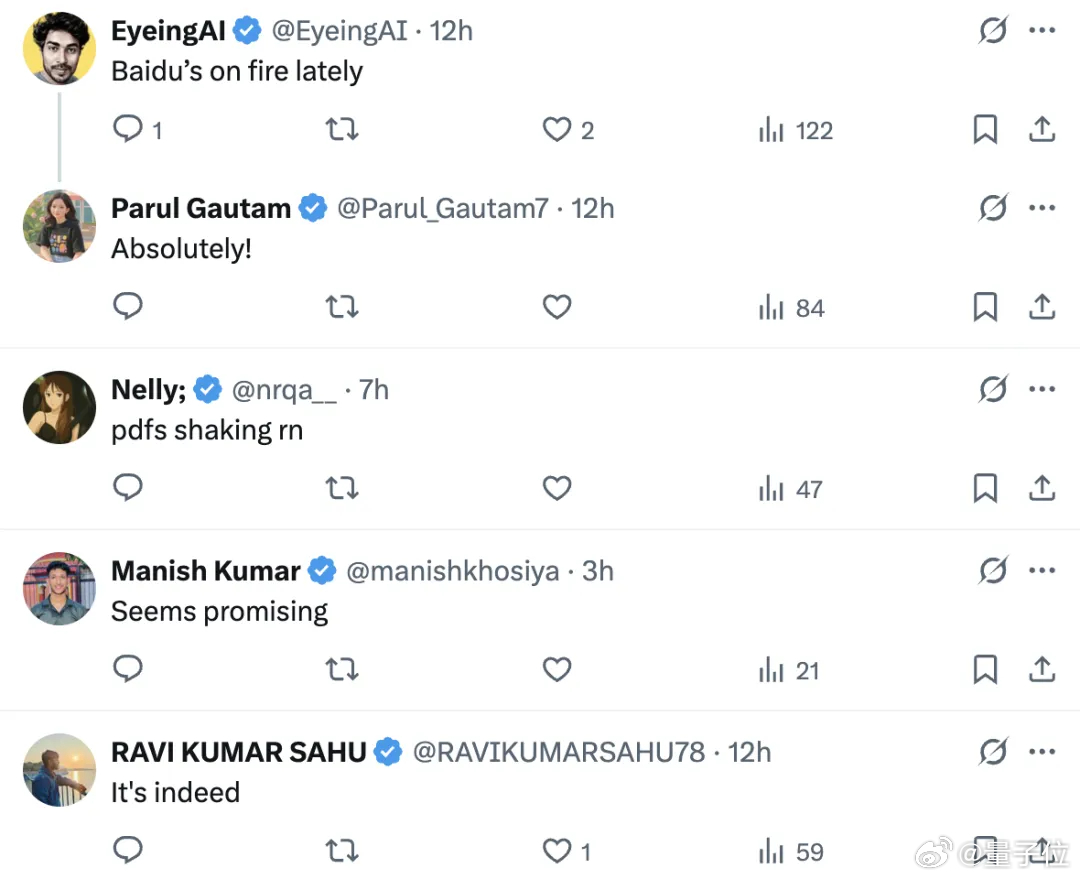Screen dimensions: 1080x879
Task: Repost RAVI KUMAR SAHU's It's indeed tweet
Action: pyautogui.click(x=342, y=851)
